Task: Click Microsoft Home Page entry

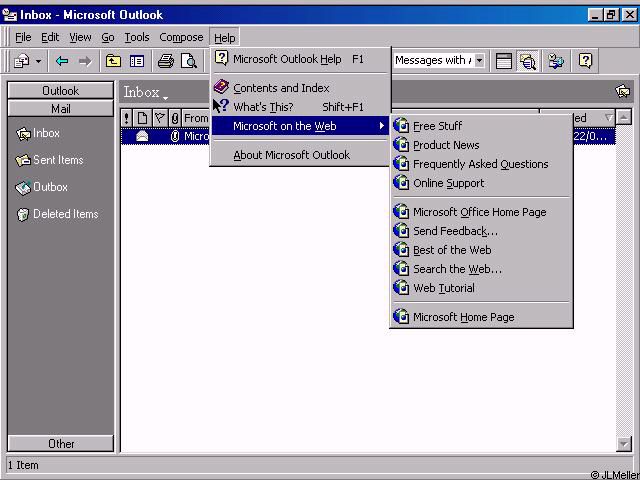Action: point(482,317)
